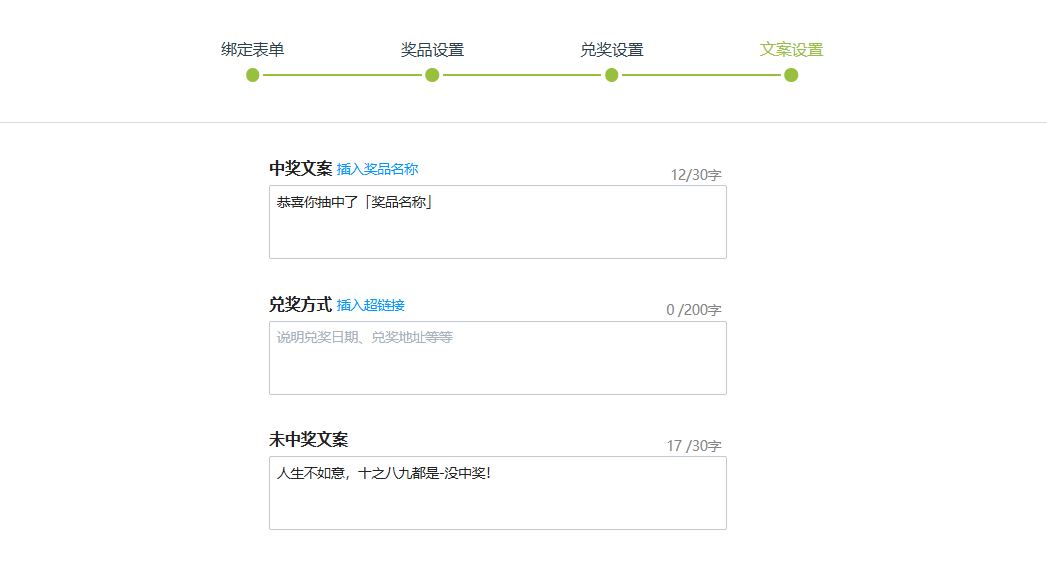
Task: Click the 未中奖文案 heading
Action: 308,439
